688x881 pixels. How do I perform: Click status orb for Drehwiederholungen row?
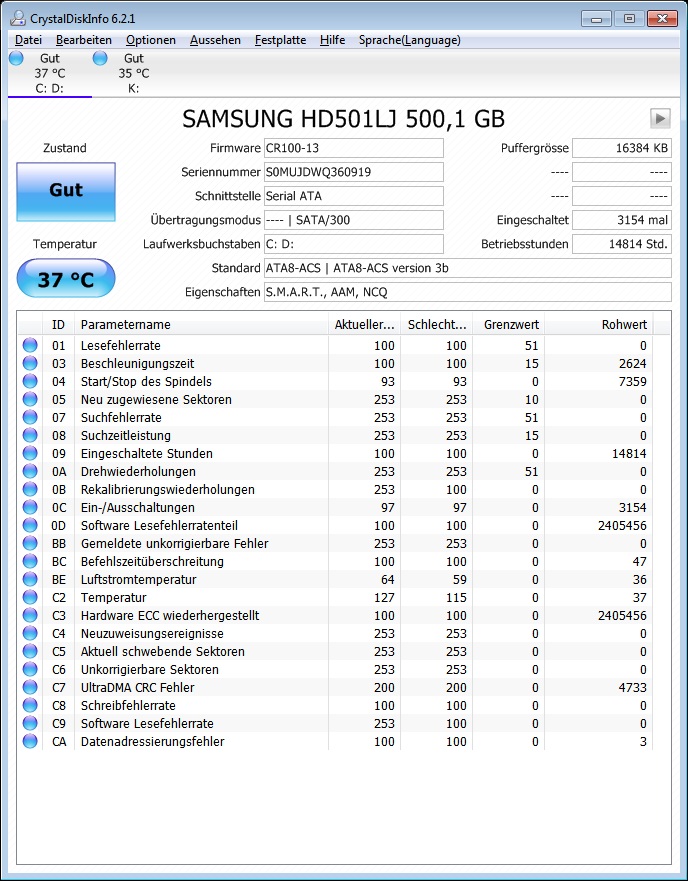[x=30, y=471]
